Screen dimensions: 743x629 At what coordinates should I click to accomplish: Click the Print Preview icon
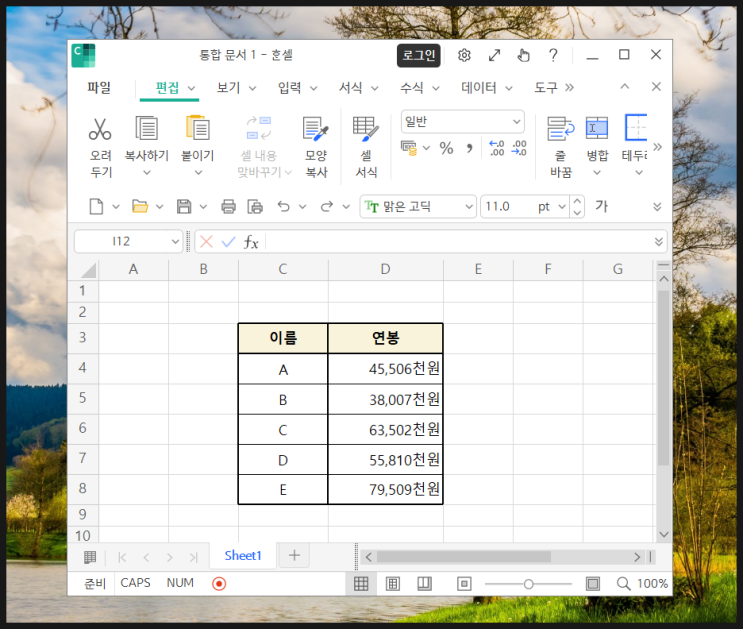pyautogui.click(x=255, y=207)
